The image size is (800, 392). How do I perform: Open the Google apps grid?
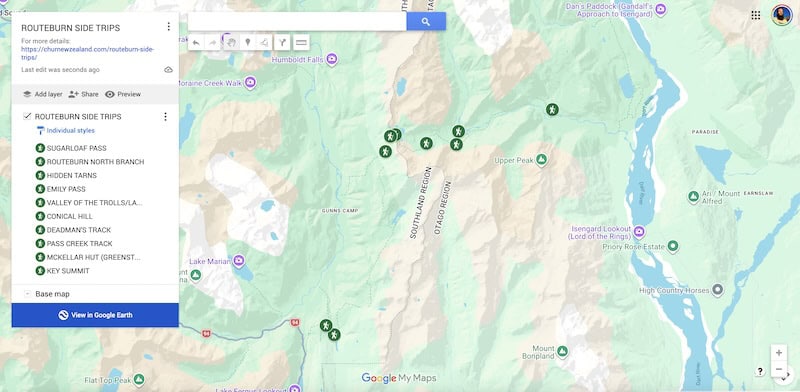[x=756, y=15]
